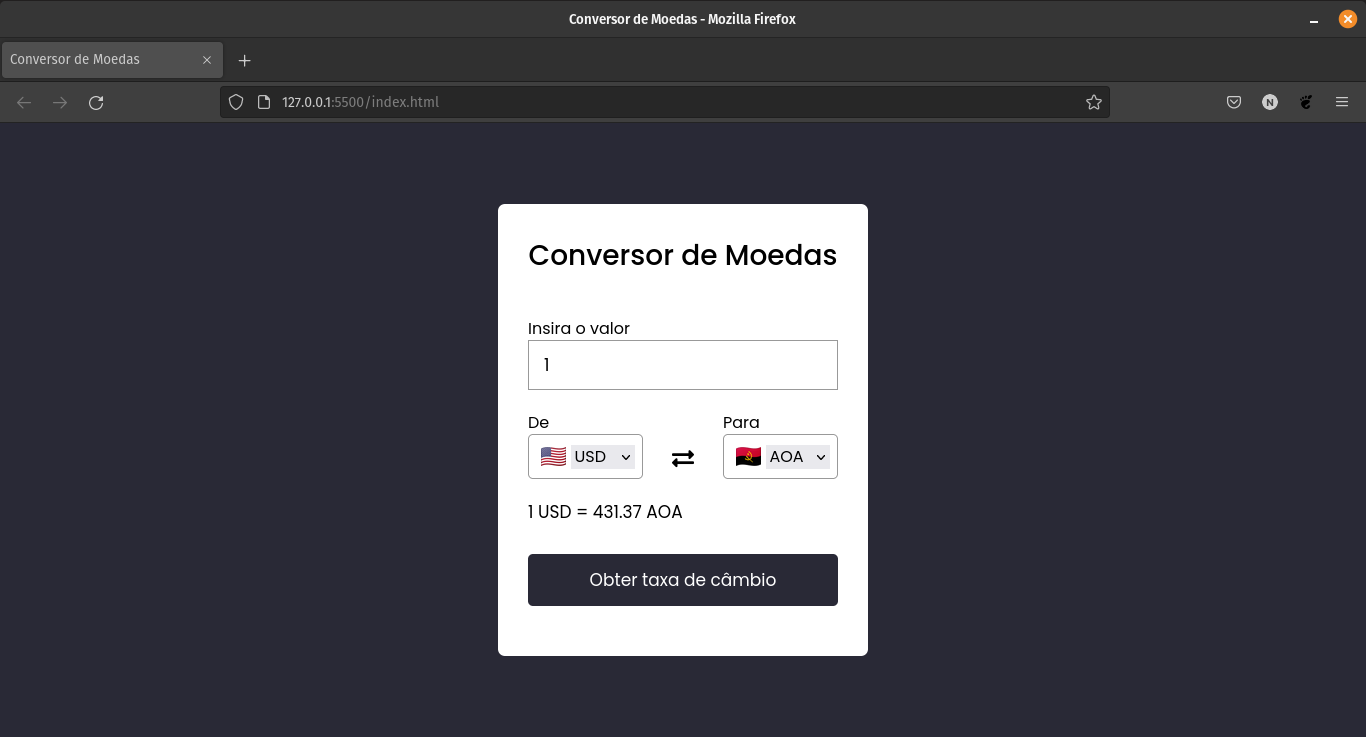1366x737 pixels.
Task: Click inside the Insira o valor field
Action: 682,364
